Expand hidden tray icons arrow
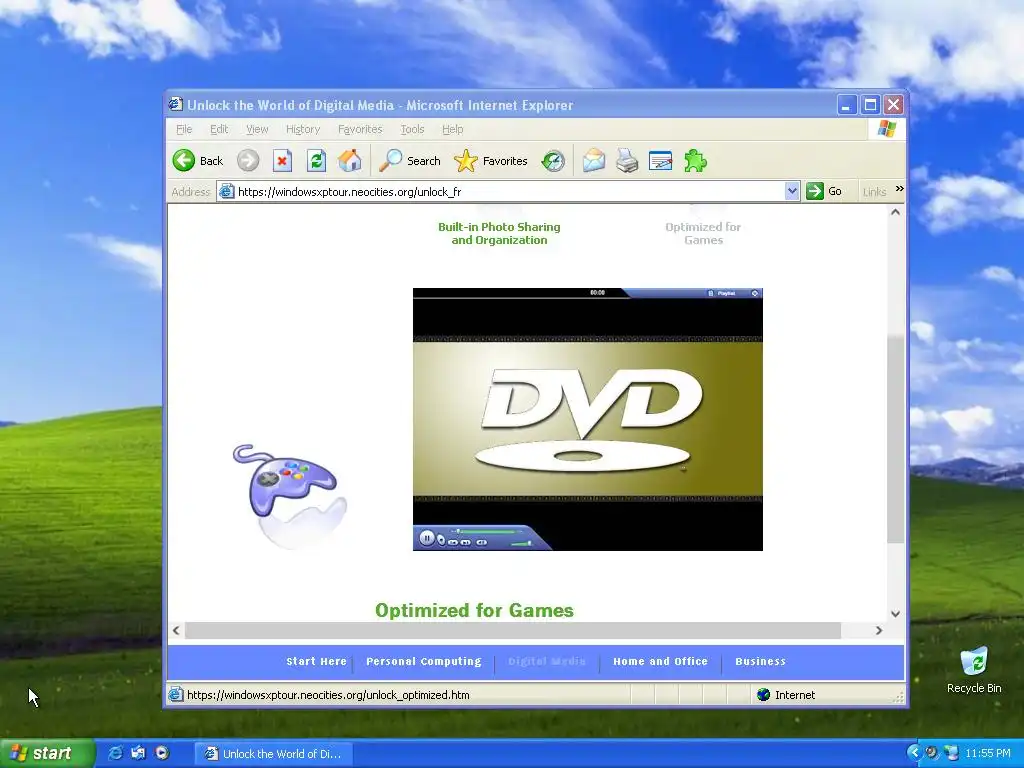Screen dimensions: 1024x768 (x=914, y=753)
